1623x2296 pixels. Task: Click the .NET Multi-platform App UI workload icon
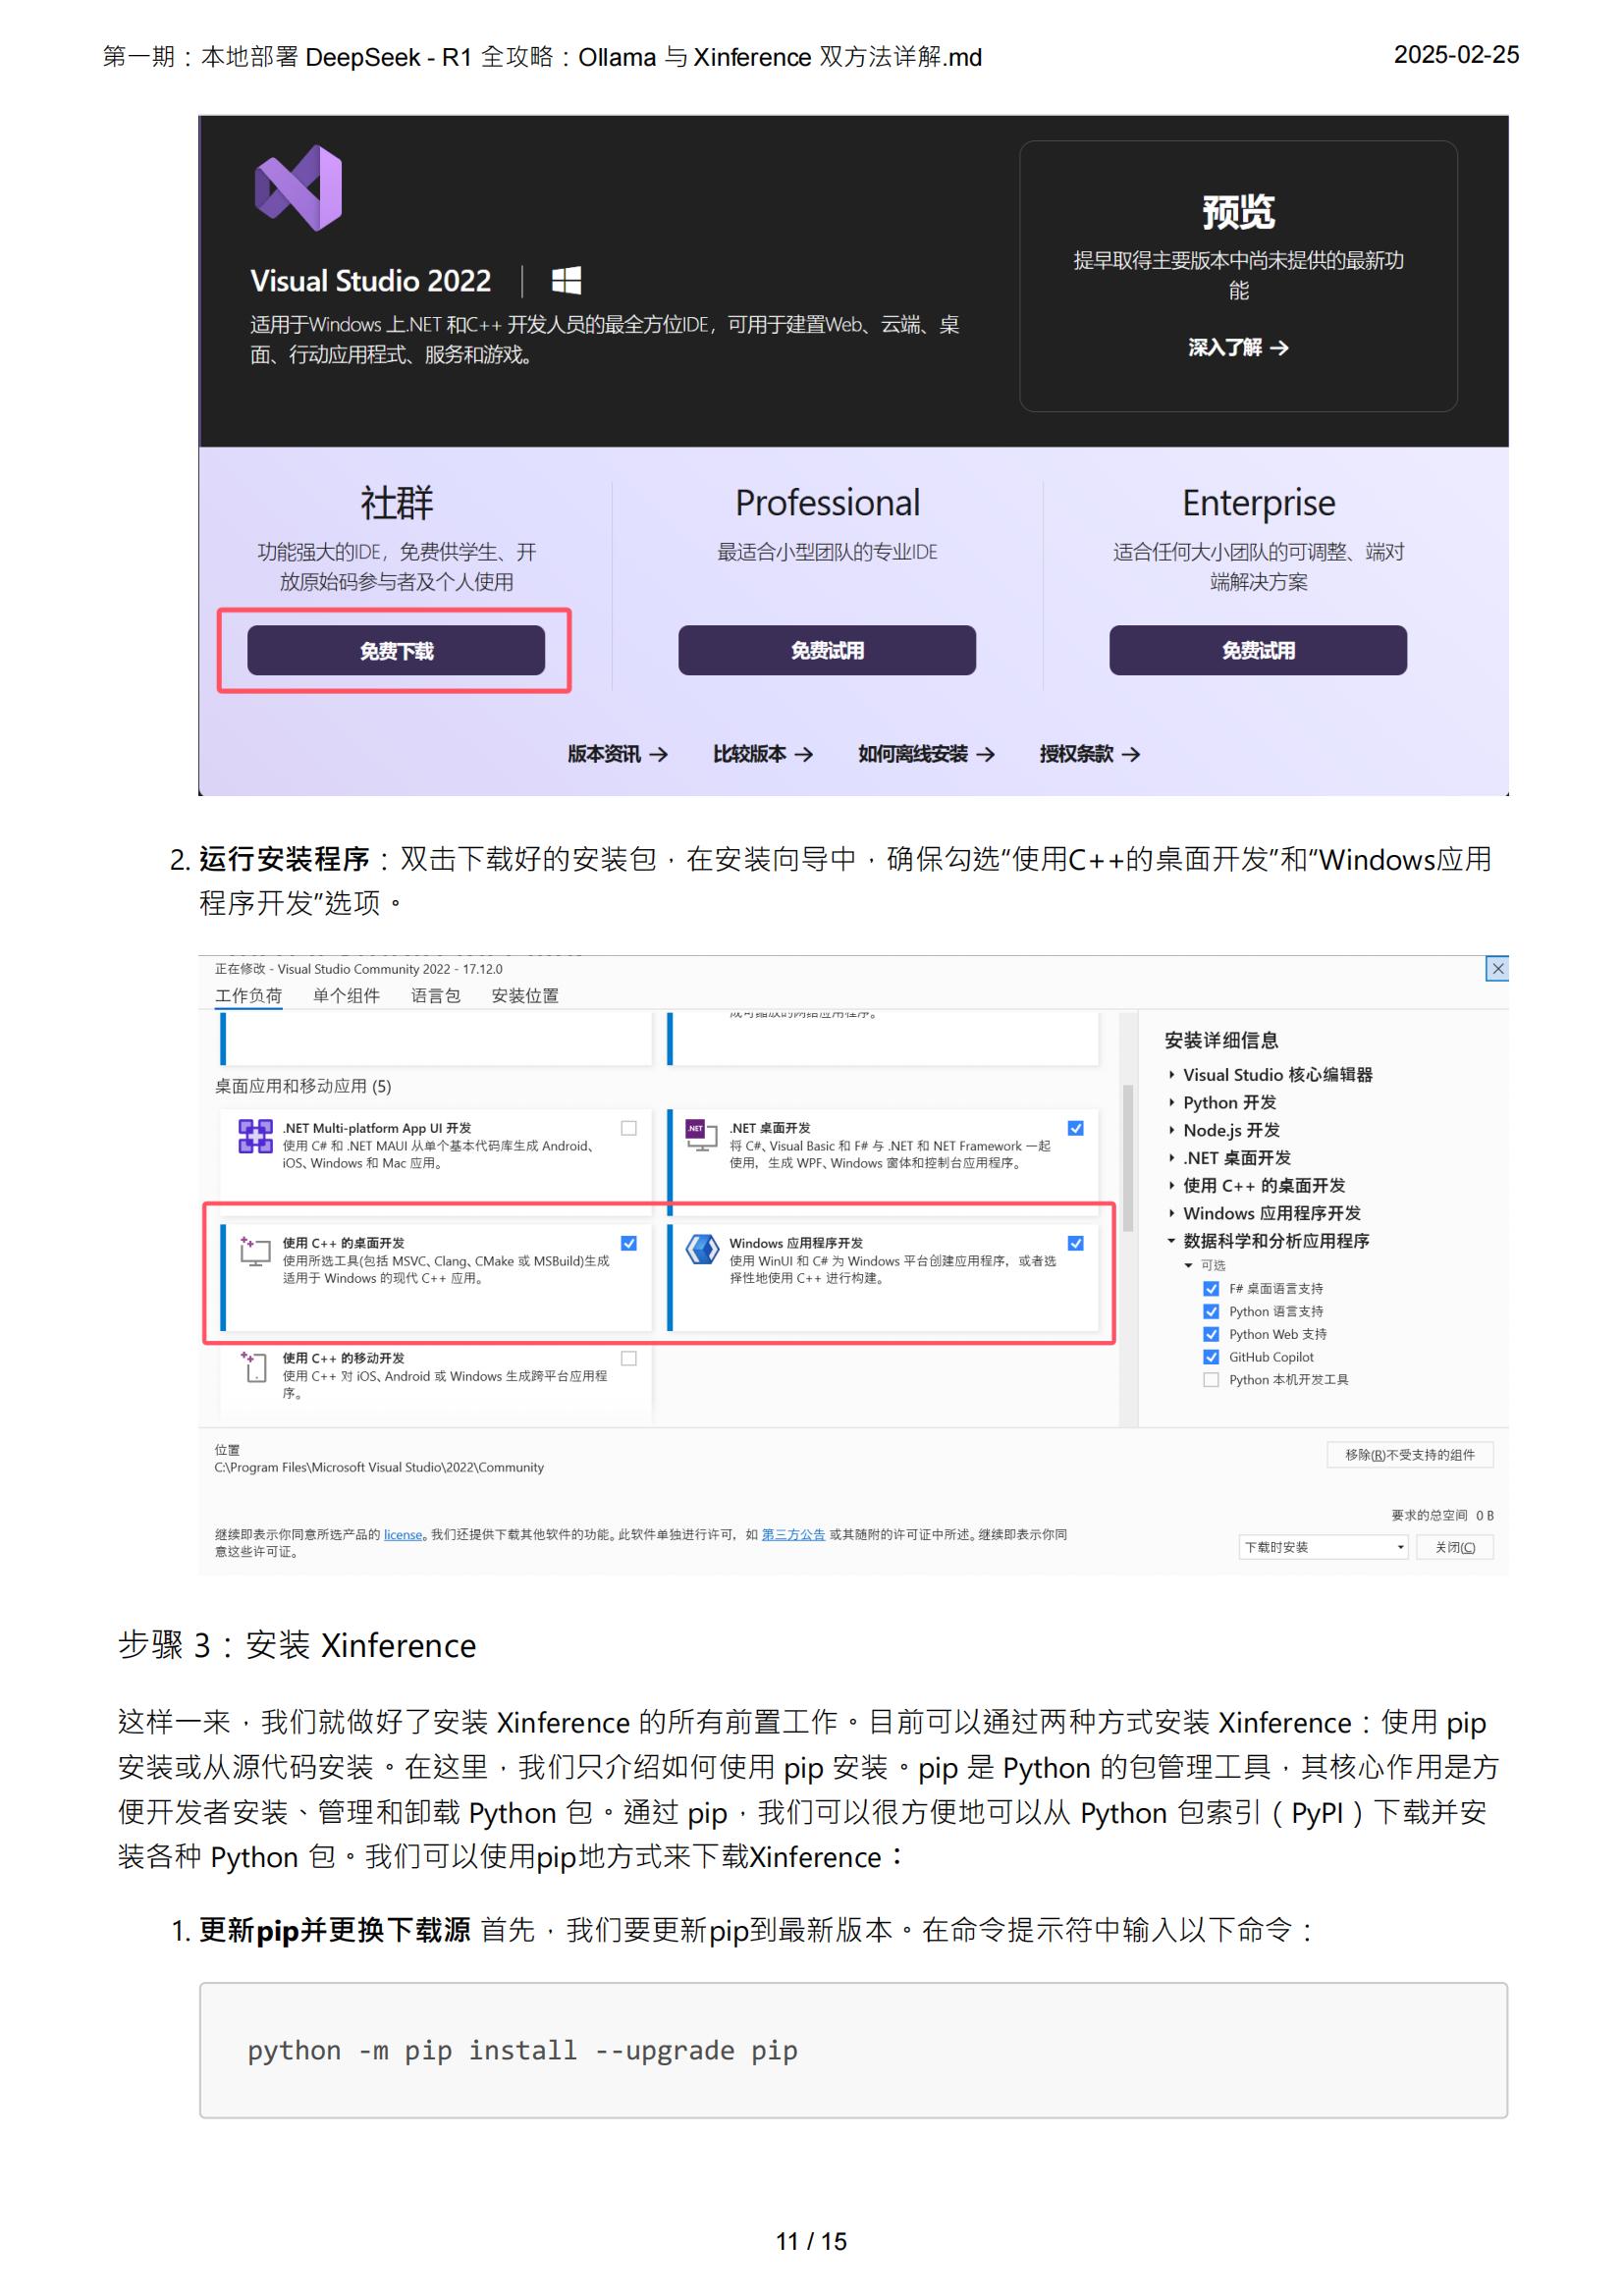click(x=255, y=1136)
